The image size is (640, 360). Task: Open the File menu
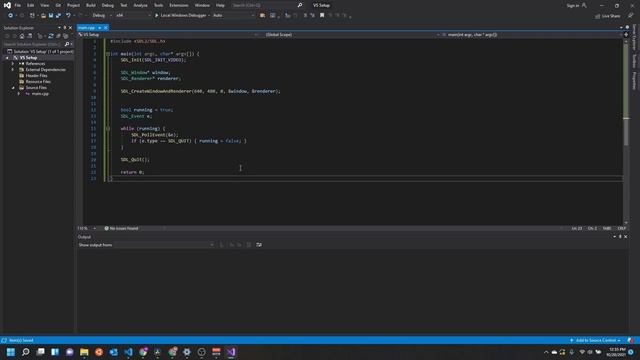18,5
